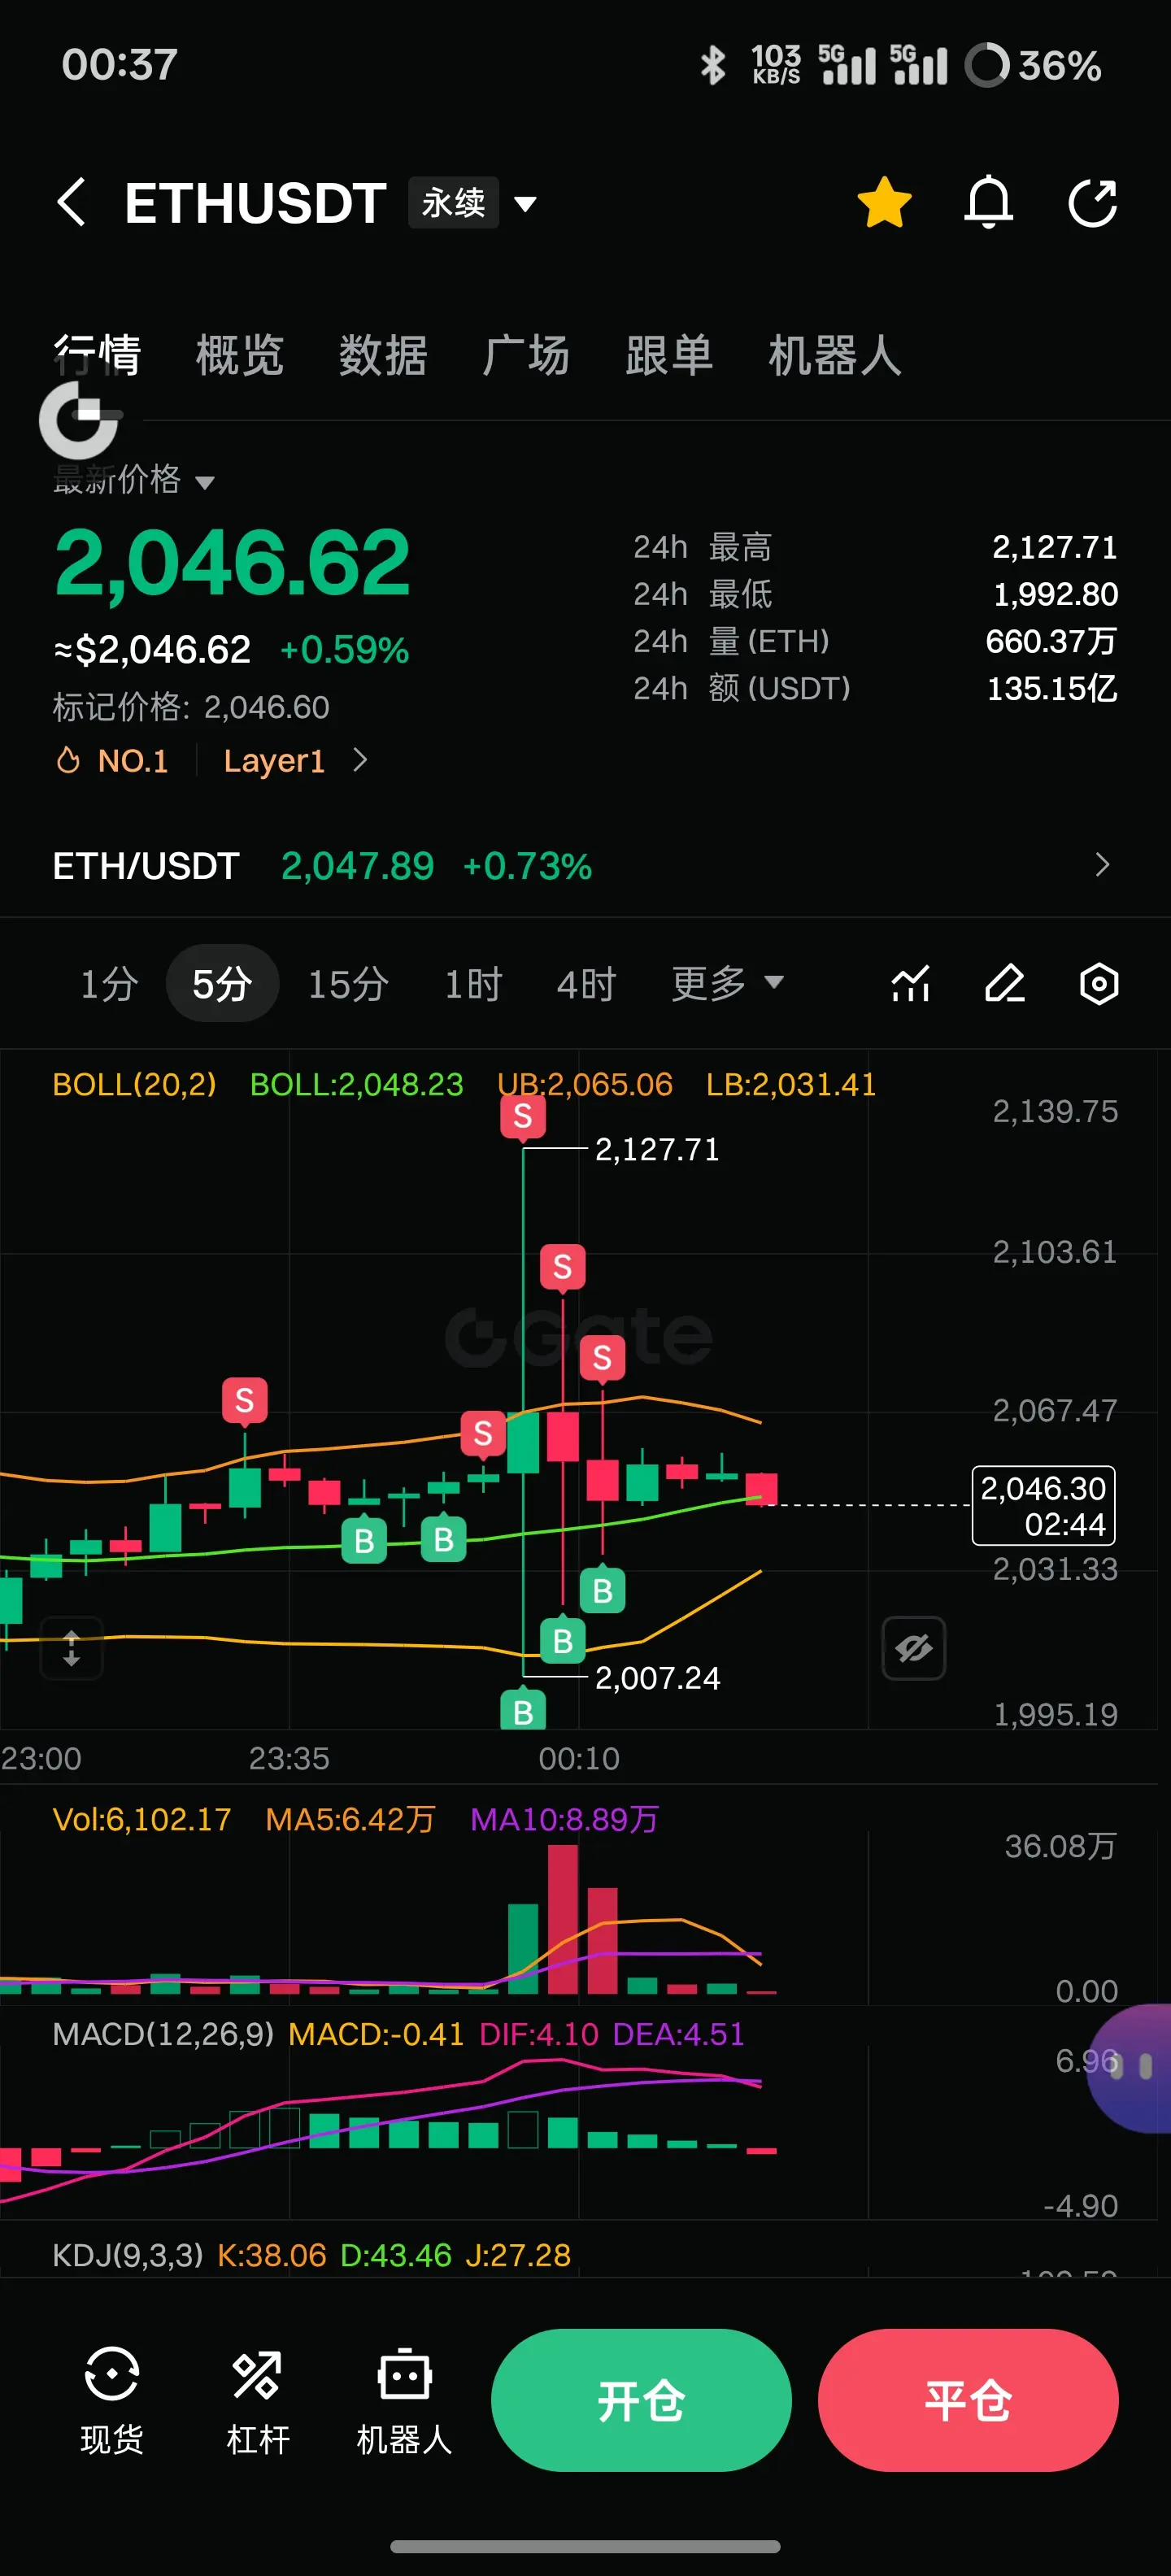This screenshot has height=2576, width=1171.
Task: Tap the 24h 量 (ETH) value 660.37万
Action: coord(1051,641)
